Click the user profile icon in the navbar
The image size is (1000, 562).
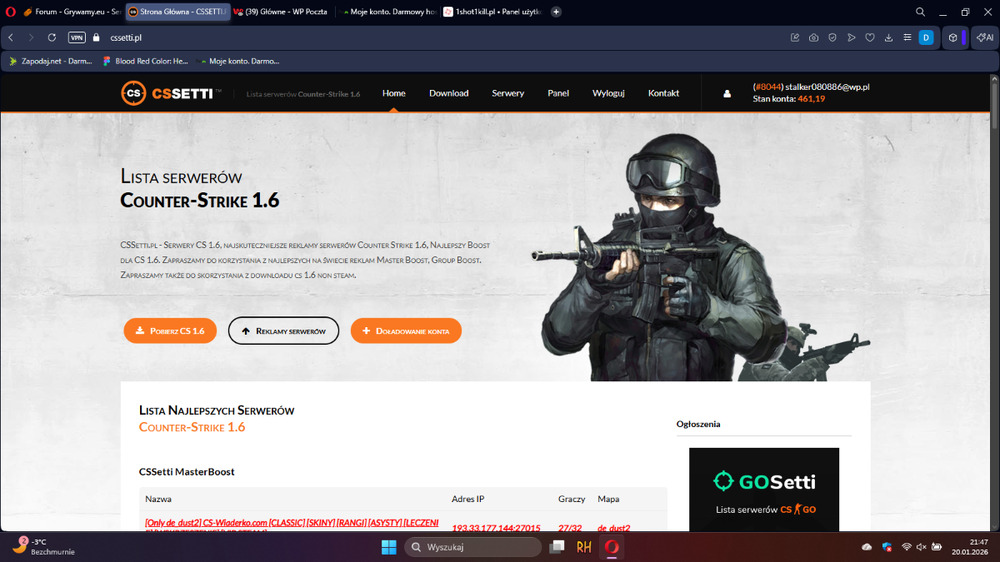727,94
